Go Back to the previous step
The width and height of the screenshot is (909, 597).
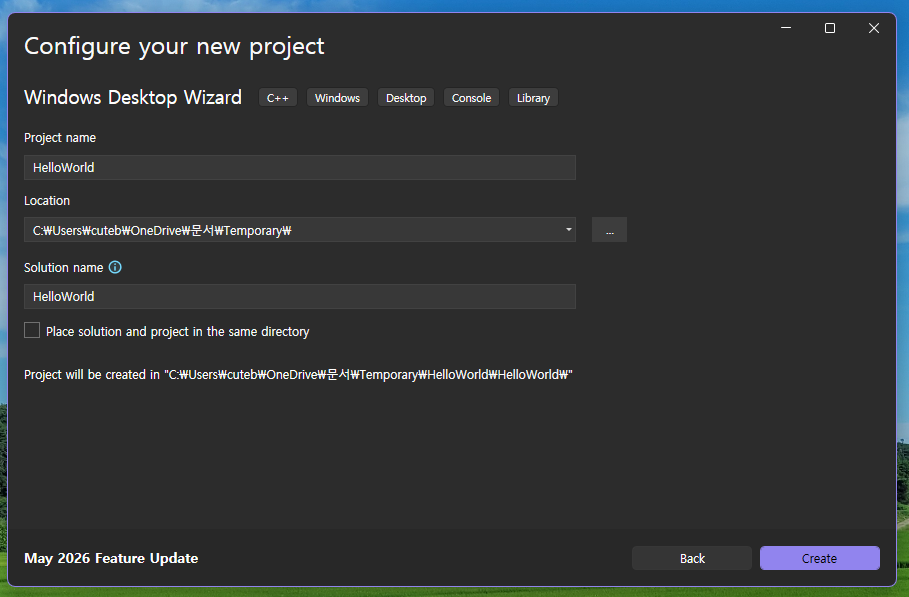(692, 558)
